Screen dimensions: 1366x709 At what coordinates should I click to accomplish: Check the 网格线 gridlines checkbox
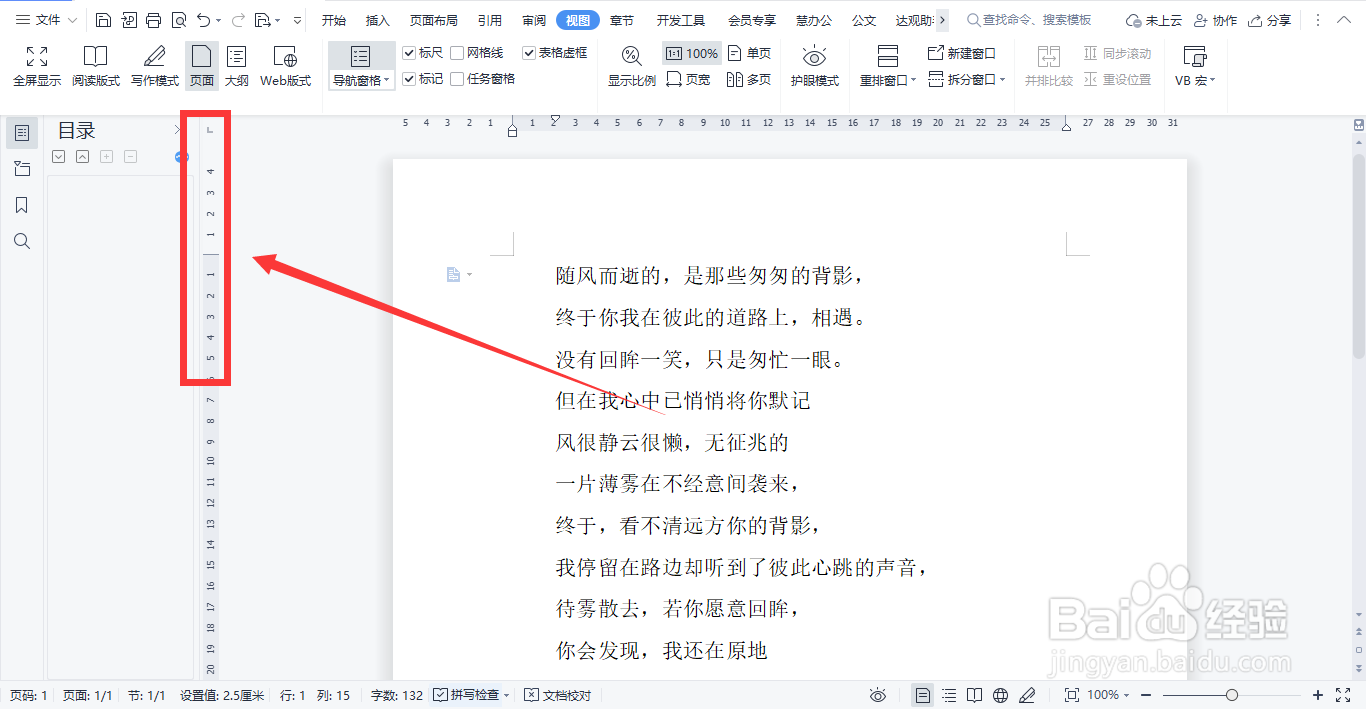[x=457, y=53]
